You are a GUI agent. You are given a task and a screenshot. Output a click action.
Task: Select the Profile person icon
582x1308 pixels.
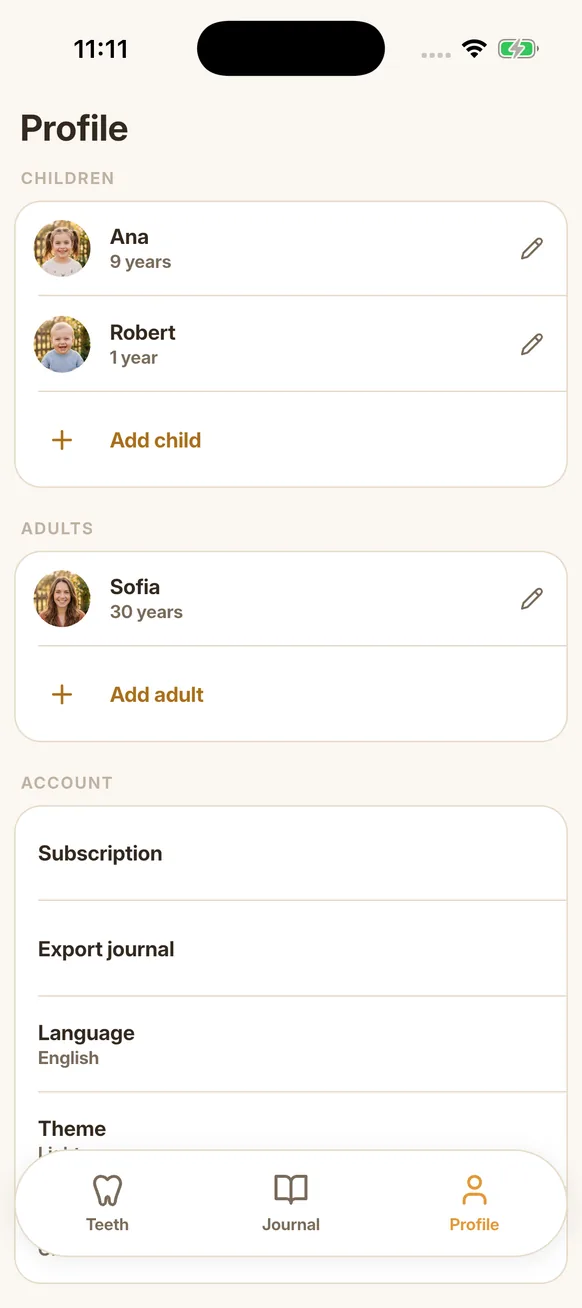(474, 1190)
